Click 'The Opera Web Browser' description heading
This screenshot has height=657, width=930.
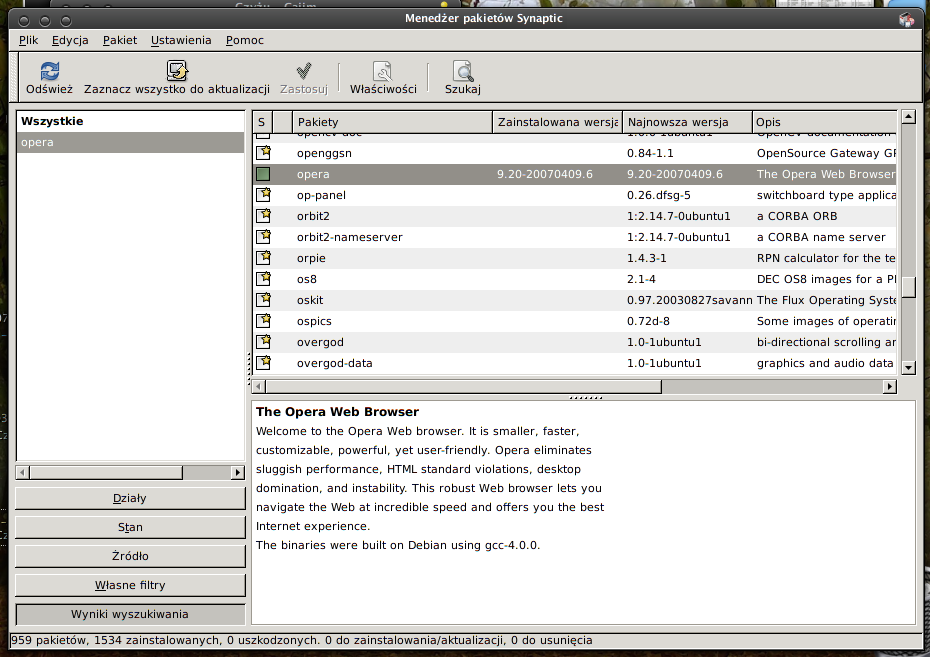[x=337, y=412]
